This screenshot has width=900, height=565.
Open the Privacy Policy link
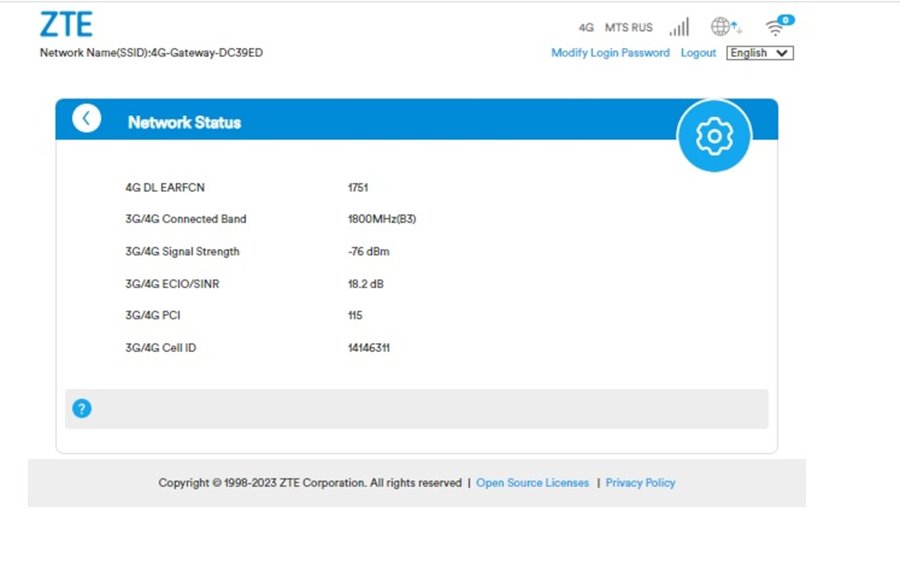(x=640, y=483)
